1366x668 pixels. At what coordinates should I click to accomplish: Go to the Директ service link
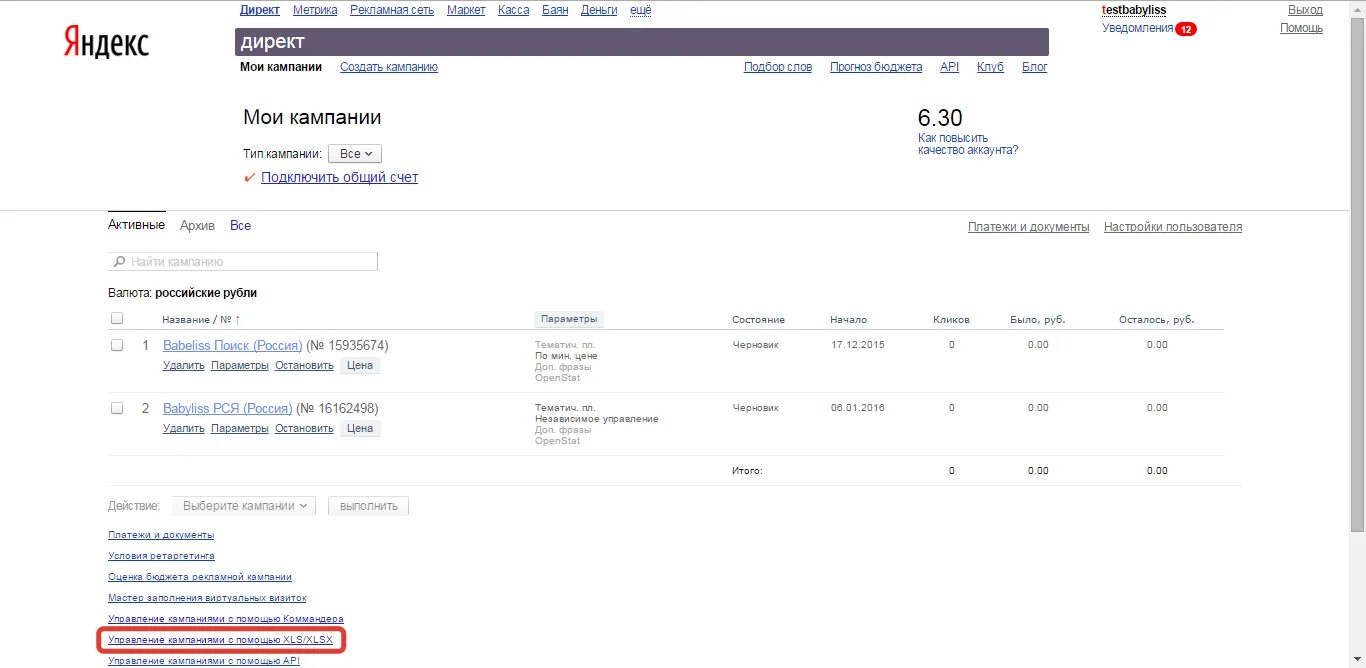pos(260,10)
